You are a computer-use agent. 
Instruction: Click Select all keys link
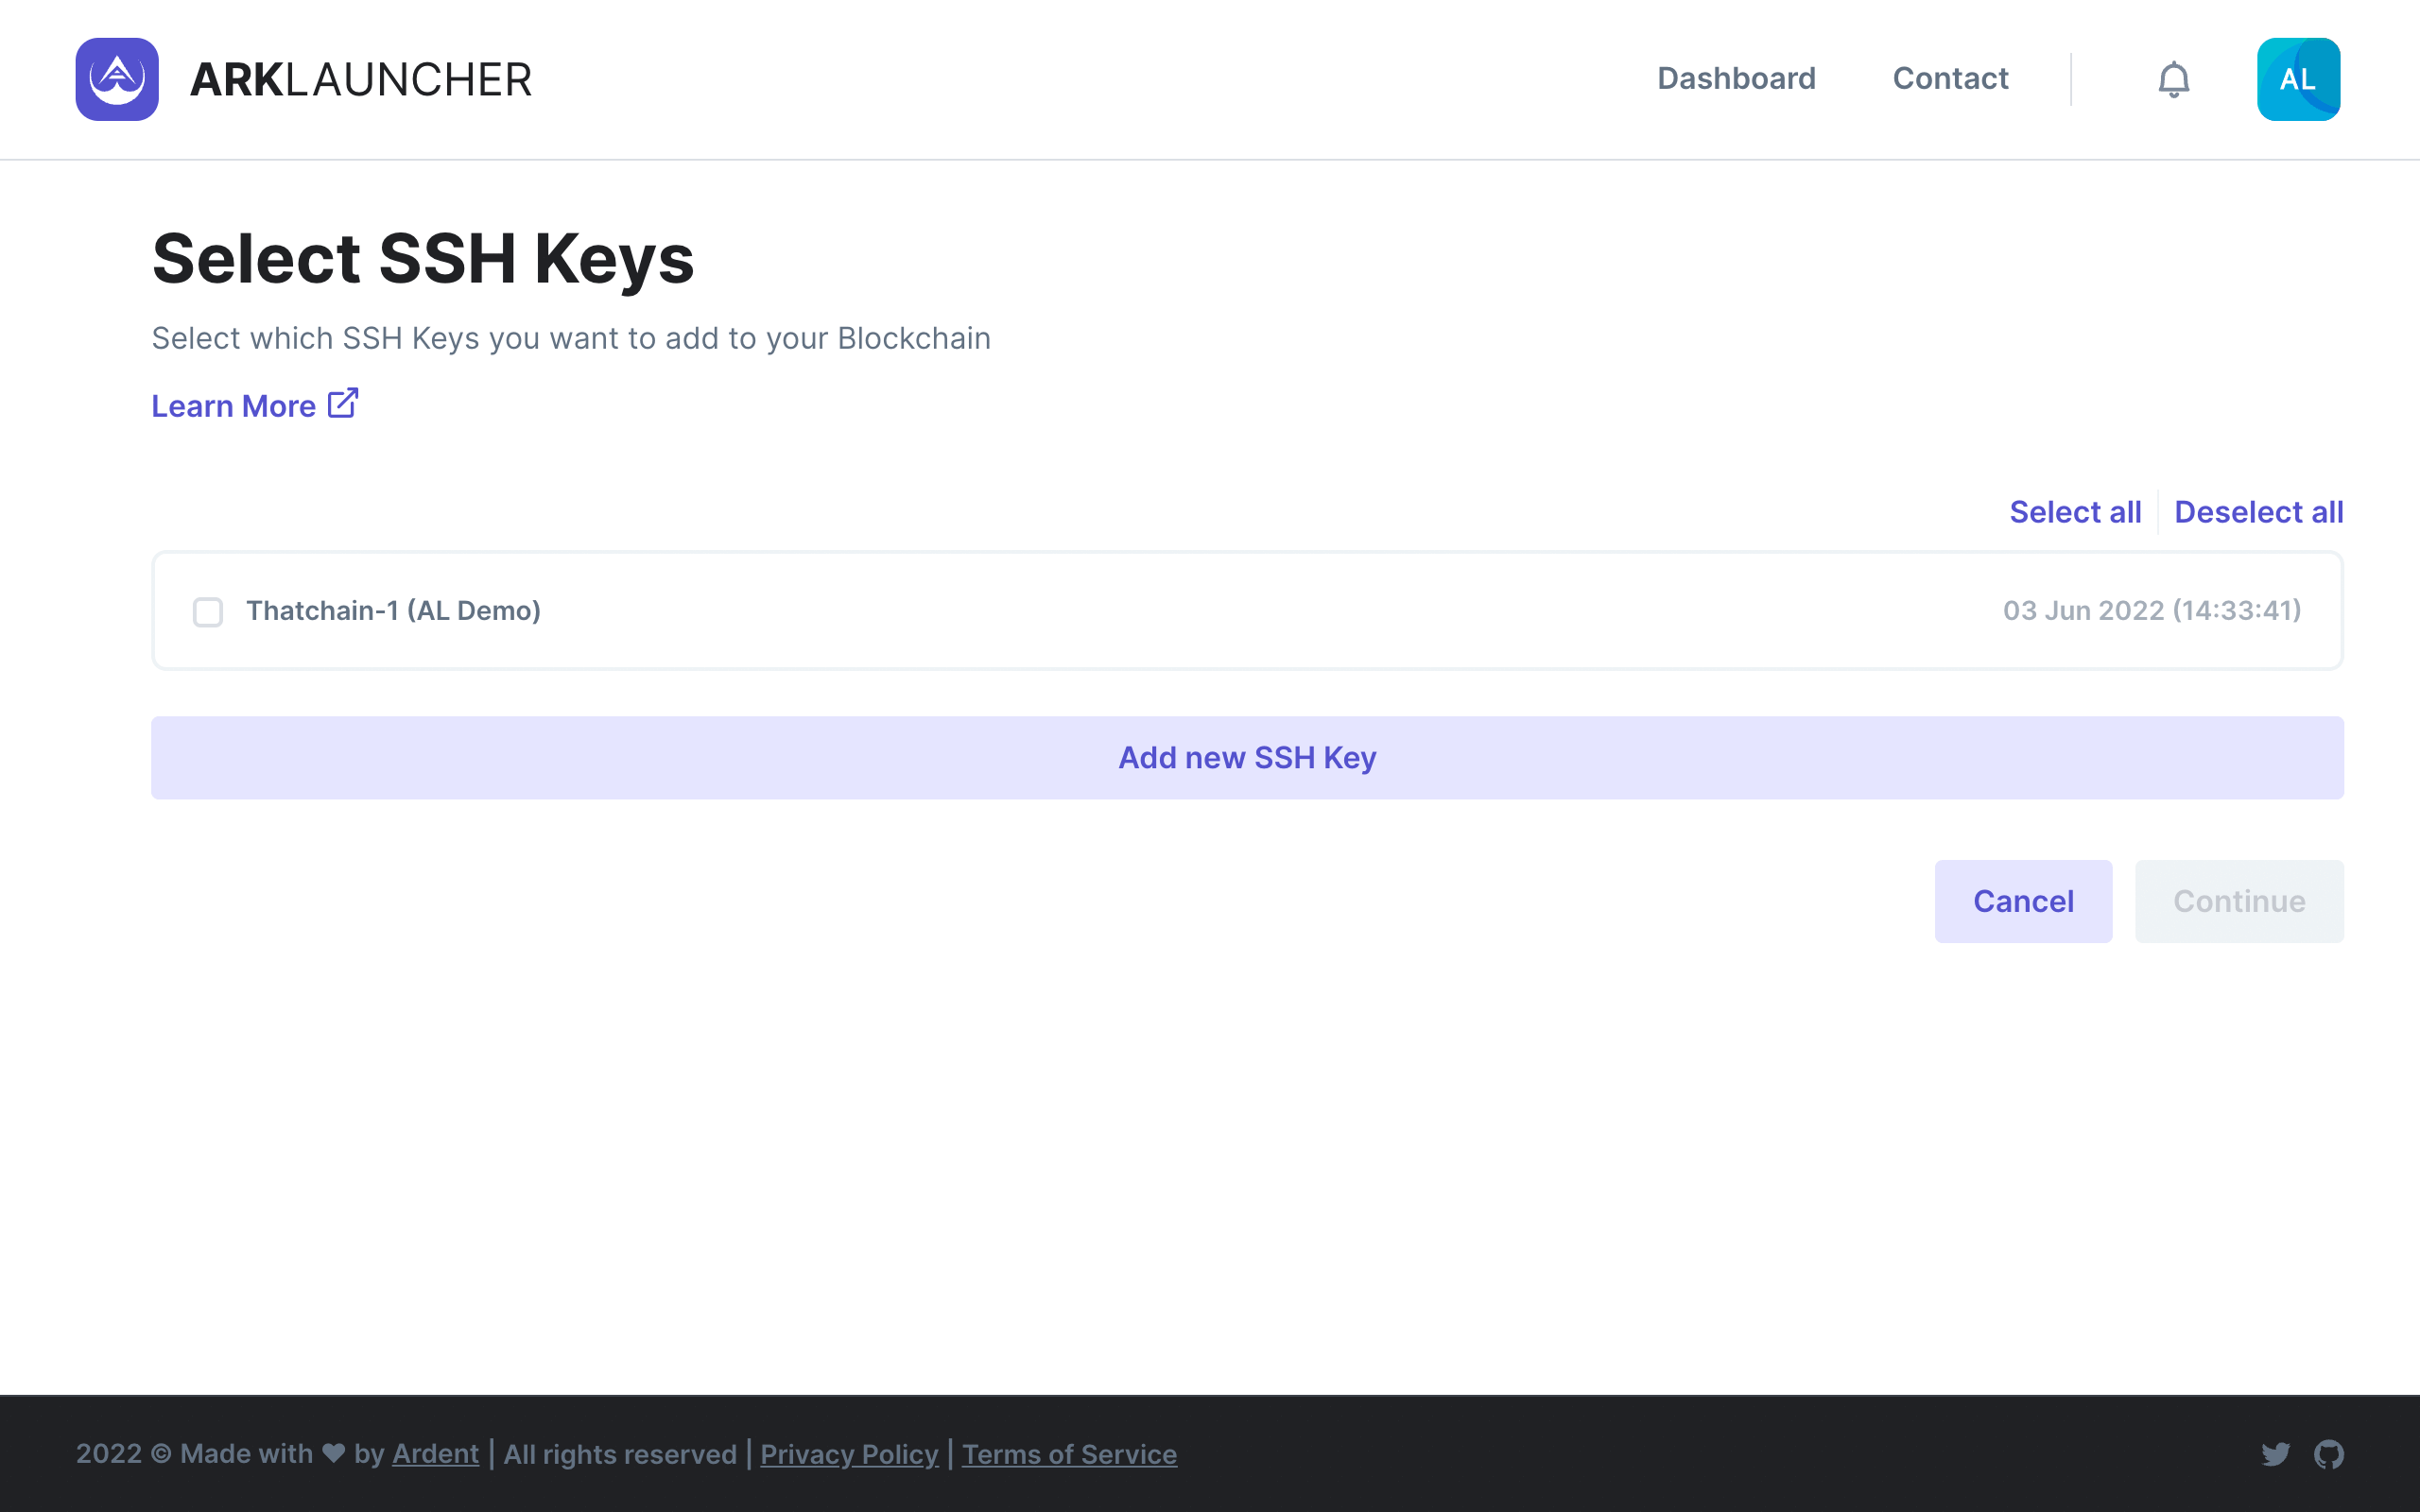(x=2075, y=512)
